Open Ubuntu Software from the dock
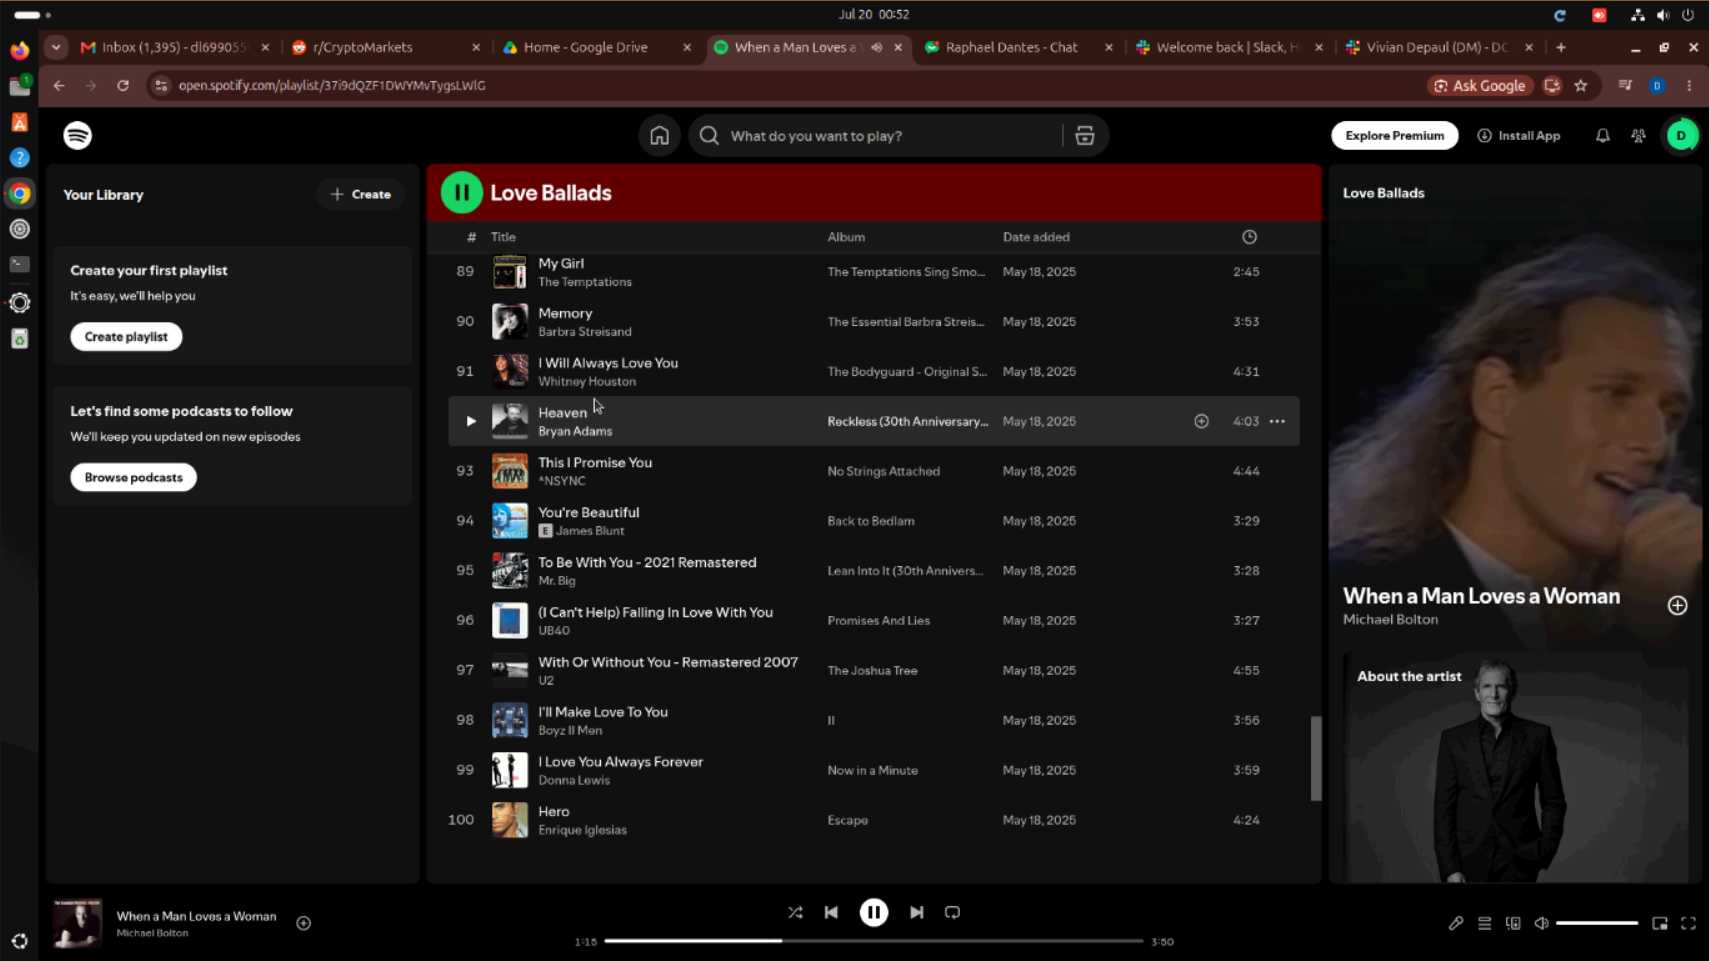Image resolution: width=1709 pixels, height=961 pixels. click(20, 122)
